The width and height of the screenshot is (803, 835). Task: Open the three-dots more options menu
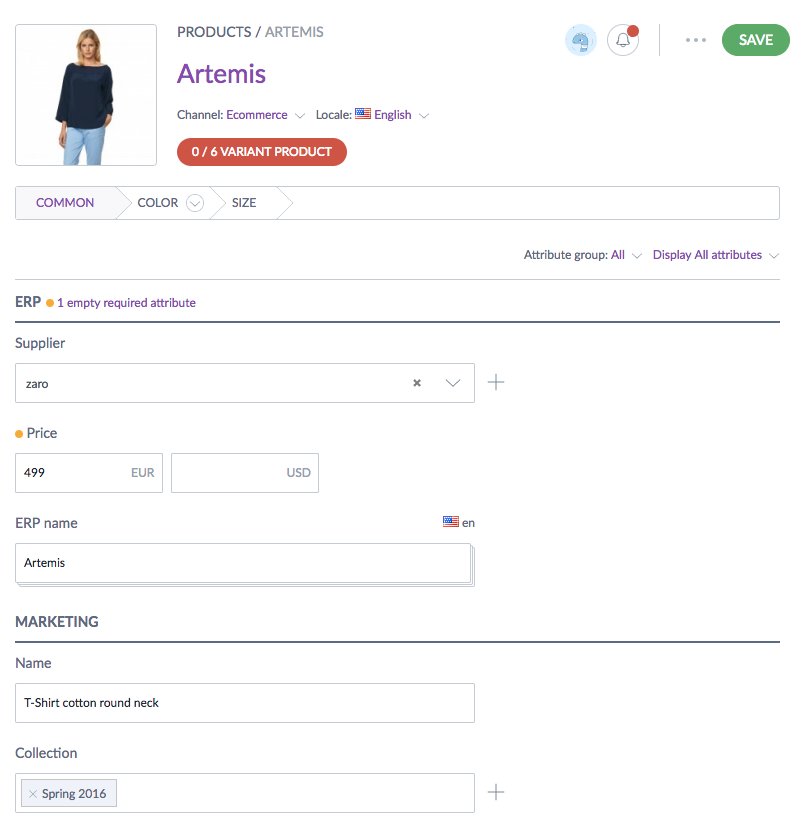coord(696,40)
